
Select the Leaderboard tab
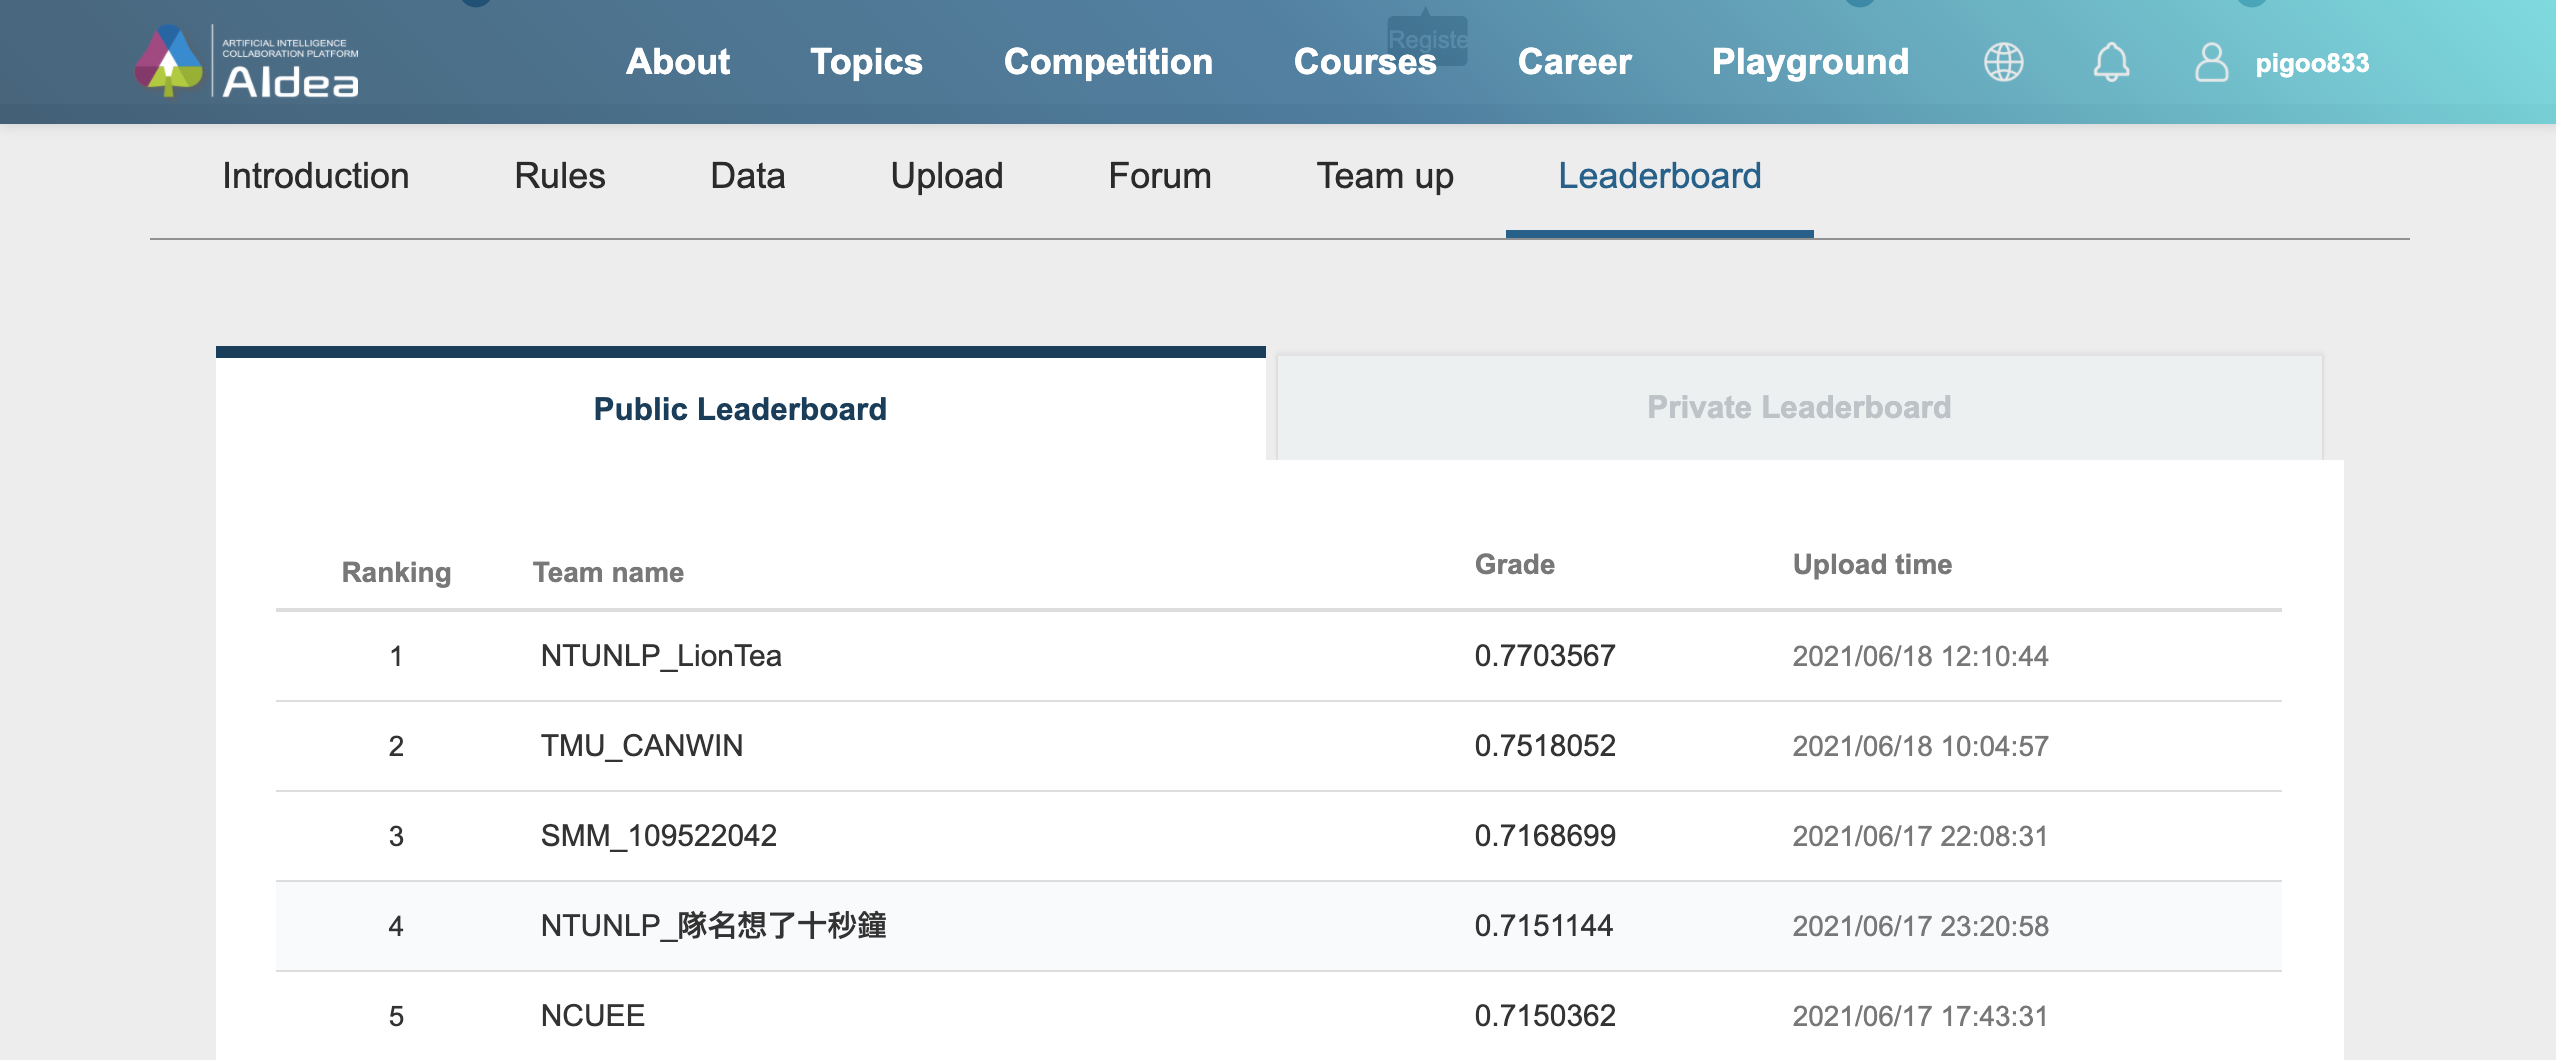pyautogui.click(x=1660, y=176)
